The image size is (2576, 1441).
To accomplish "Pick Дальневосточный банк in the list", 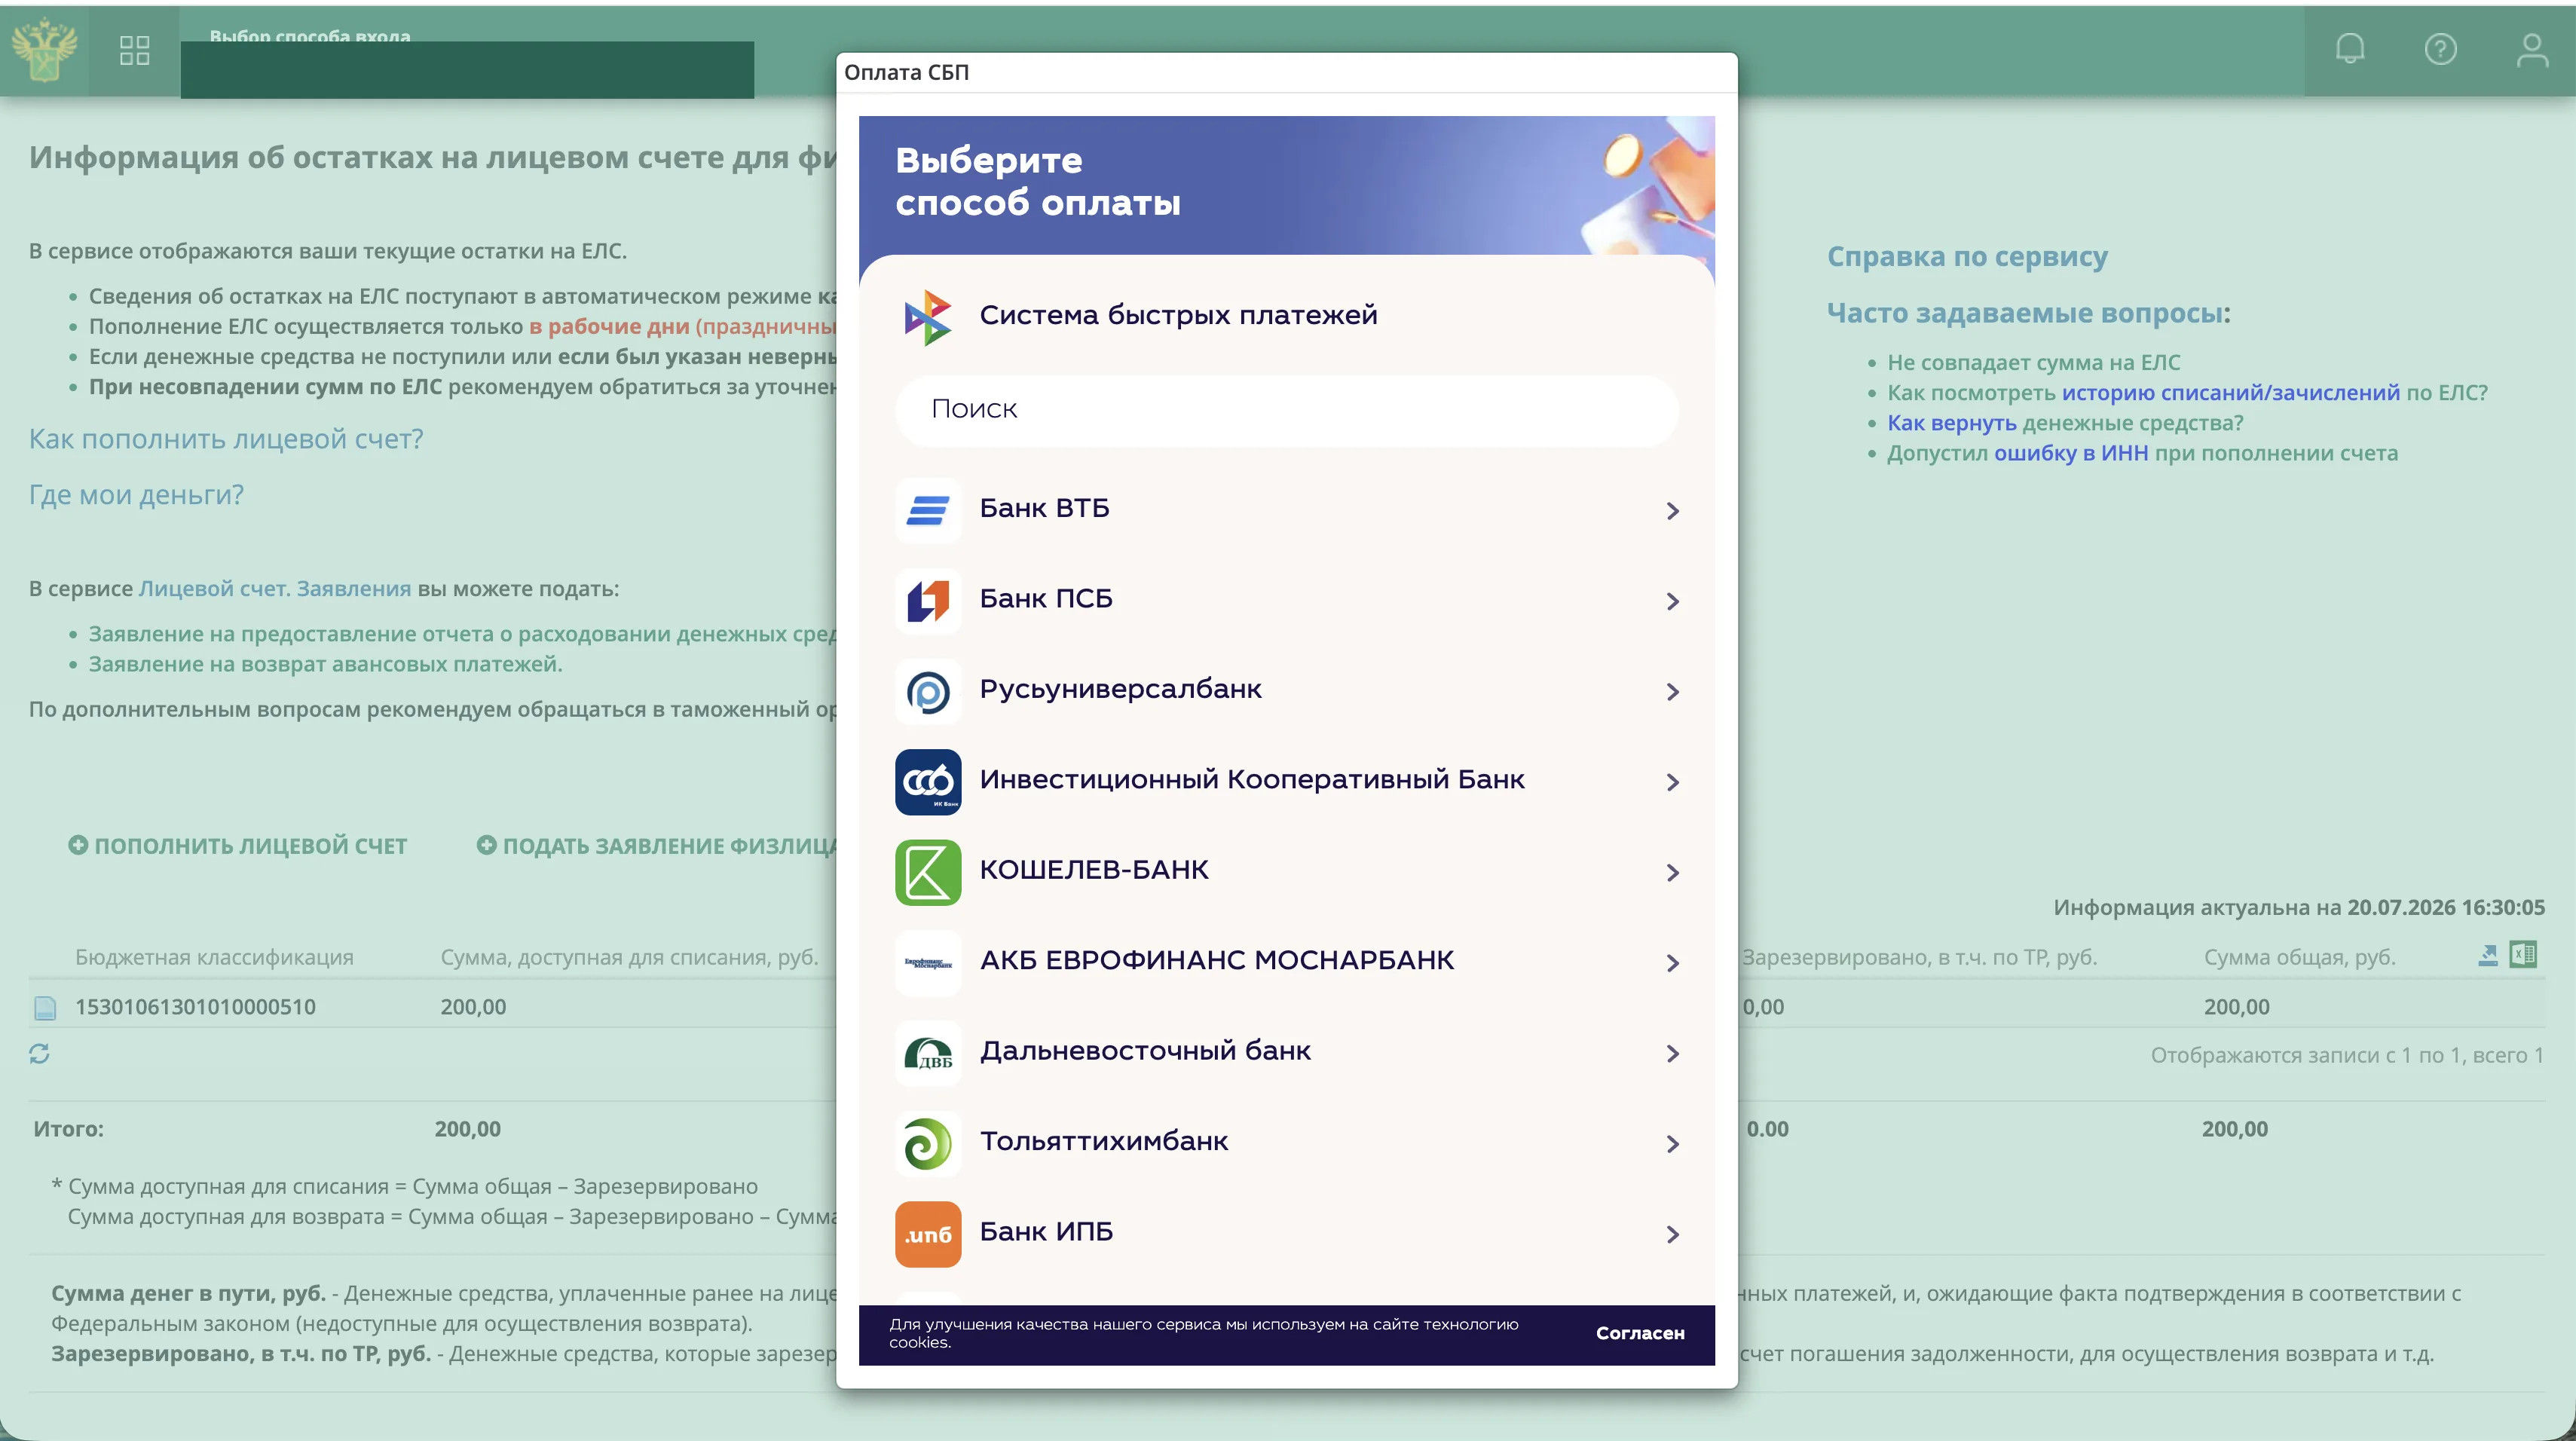I will 1287,1053.
